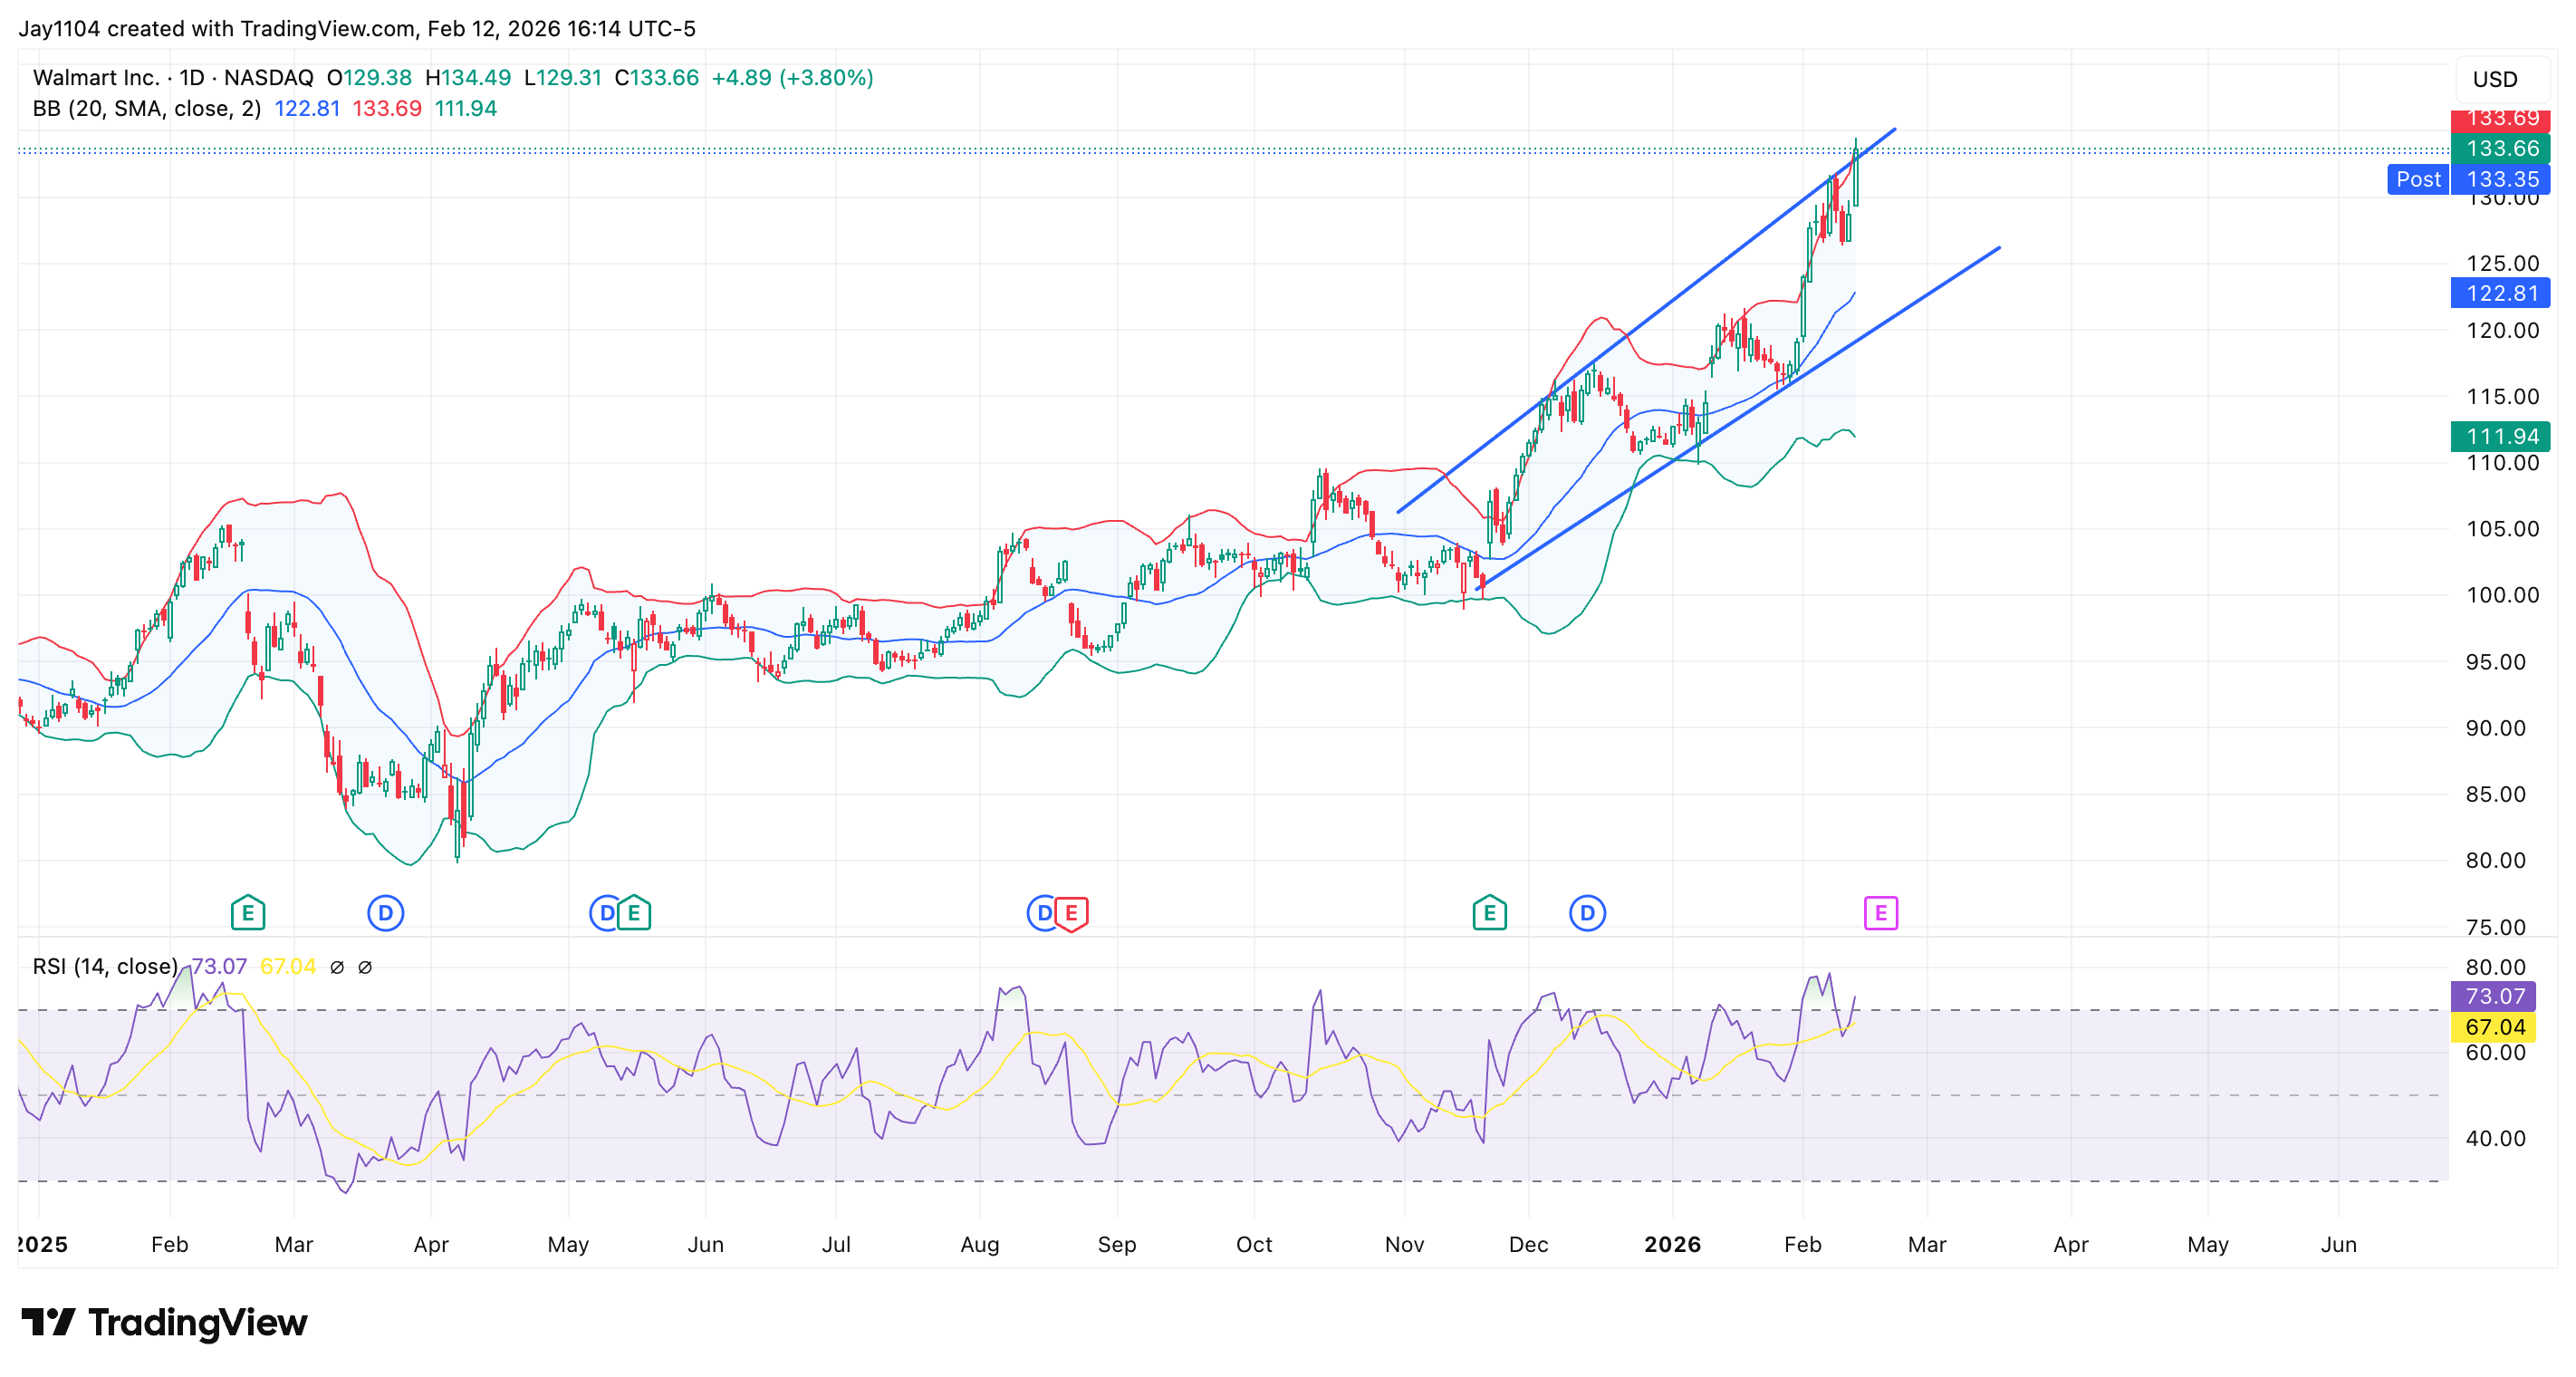Click the purple E earnings marker near February 2026
This screenshot has width=2576, height=1377.
point(1881,912)
